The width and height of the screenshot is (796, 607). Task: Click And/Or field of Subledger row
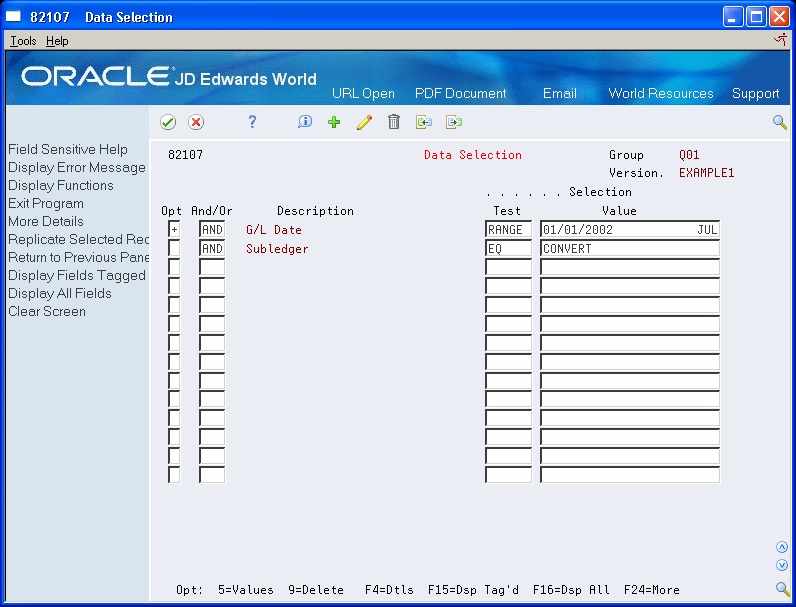(x=212, y=249)
